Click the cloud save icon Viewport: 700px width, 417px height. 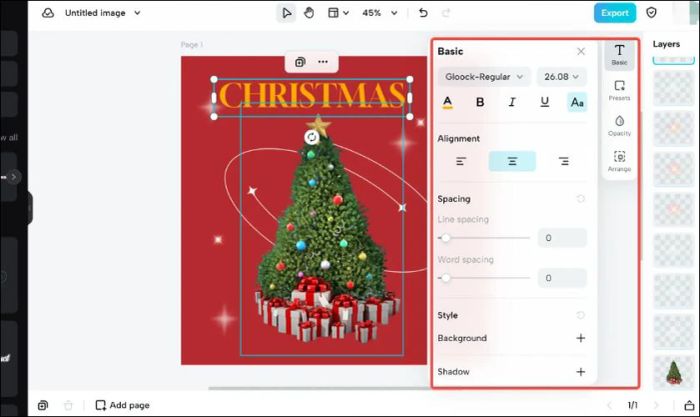[x=48, y=13]
